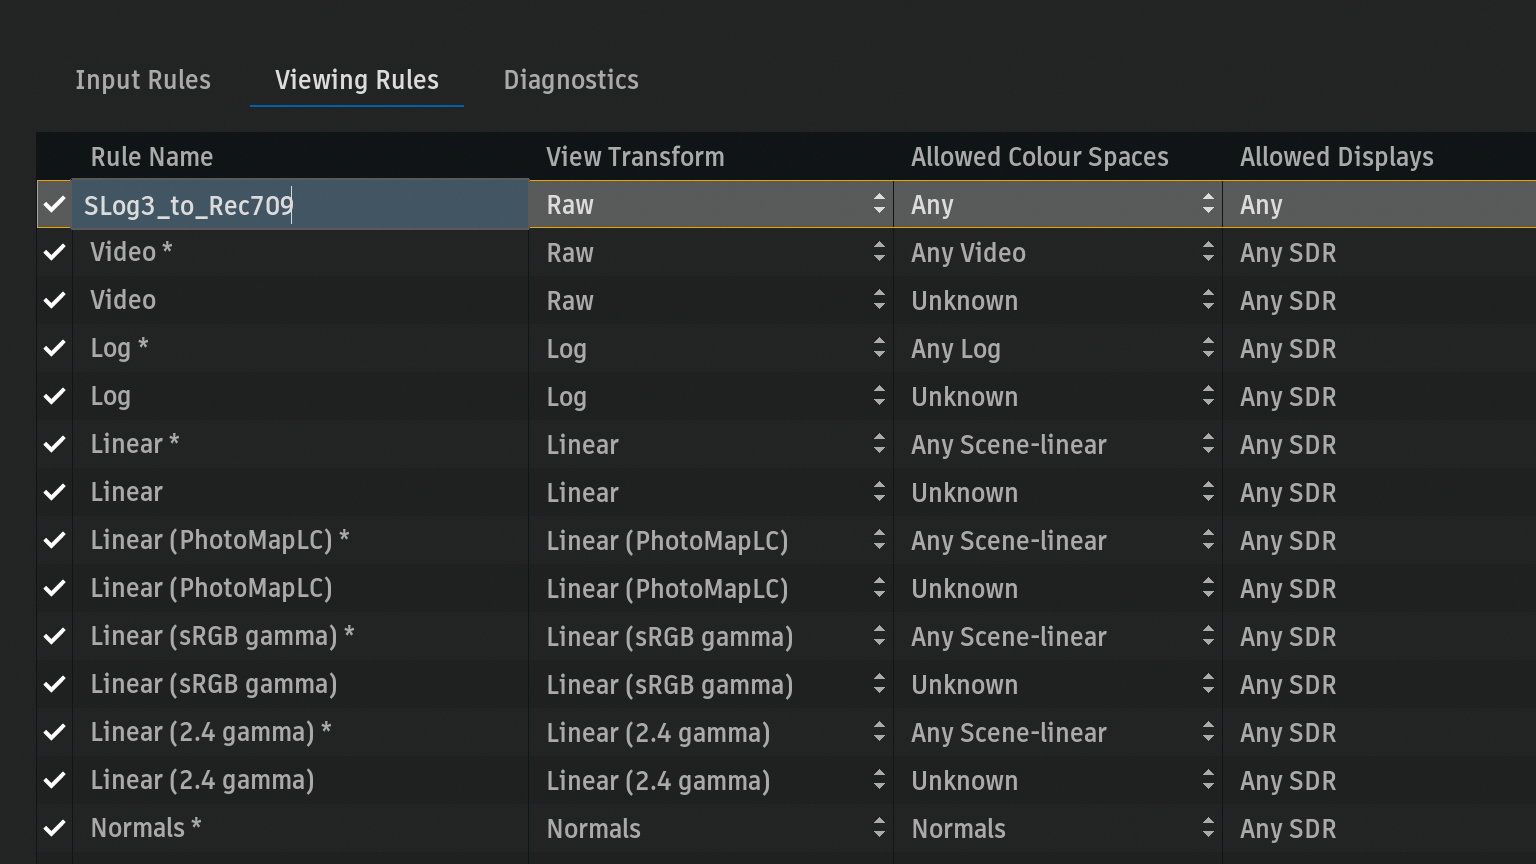Viewport: 1536px width, 864px height.
Task: Click Any SDR in the Normals * row
Action: (x=1288, y=829)
